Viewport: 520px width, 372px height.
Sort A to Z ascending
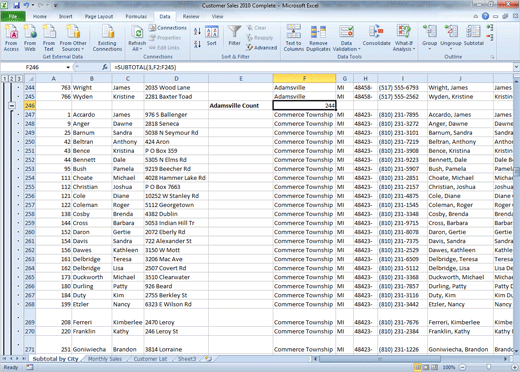(197, 32)
